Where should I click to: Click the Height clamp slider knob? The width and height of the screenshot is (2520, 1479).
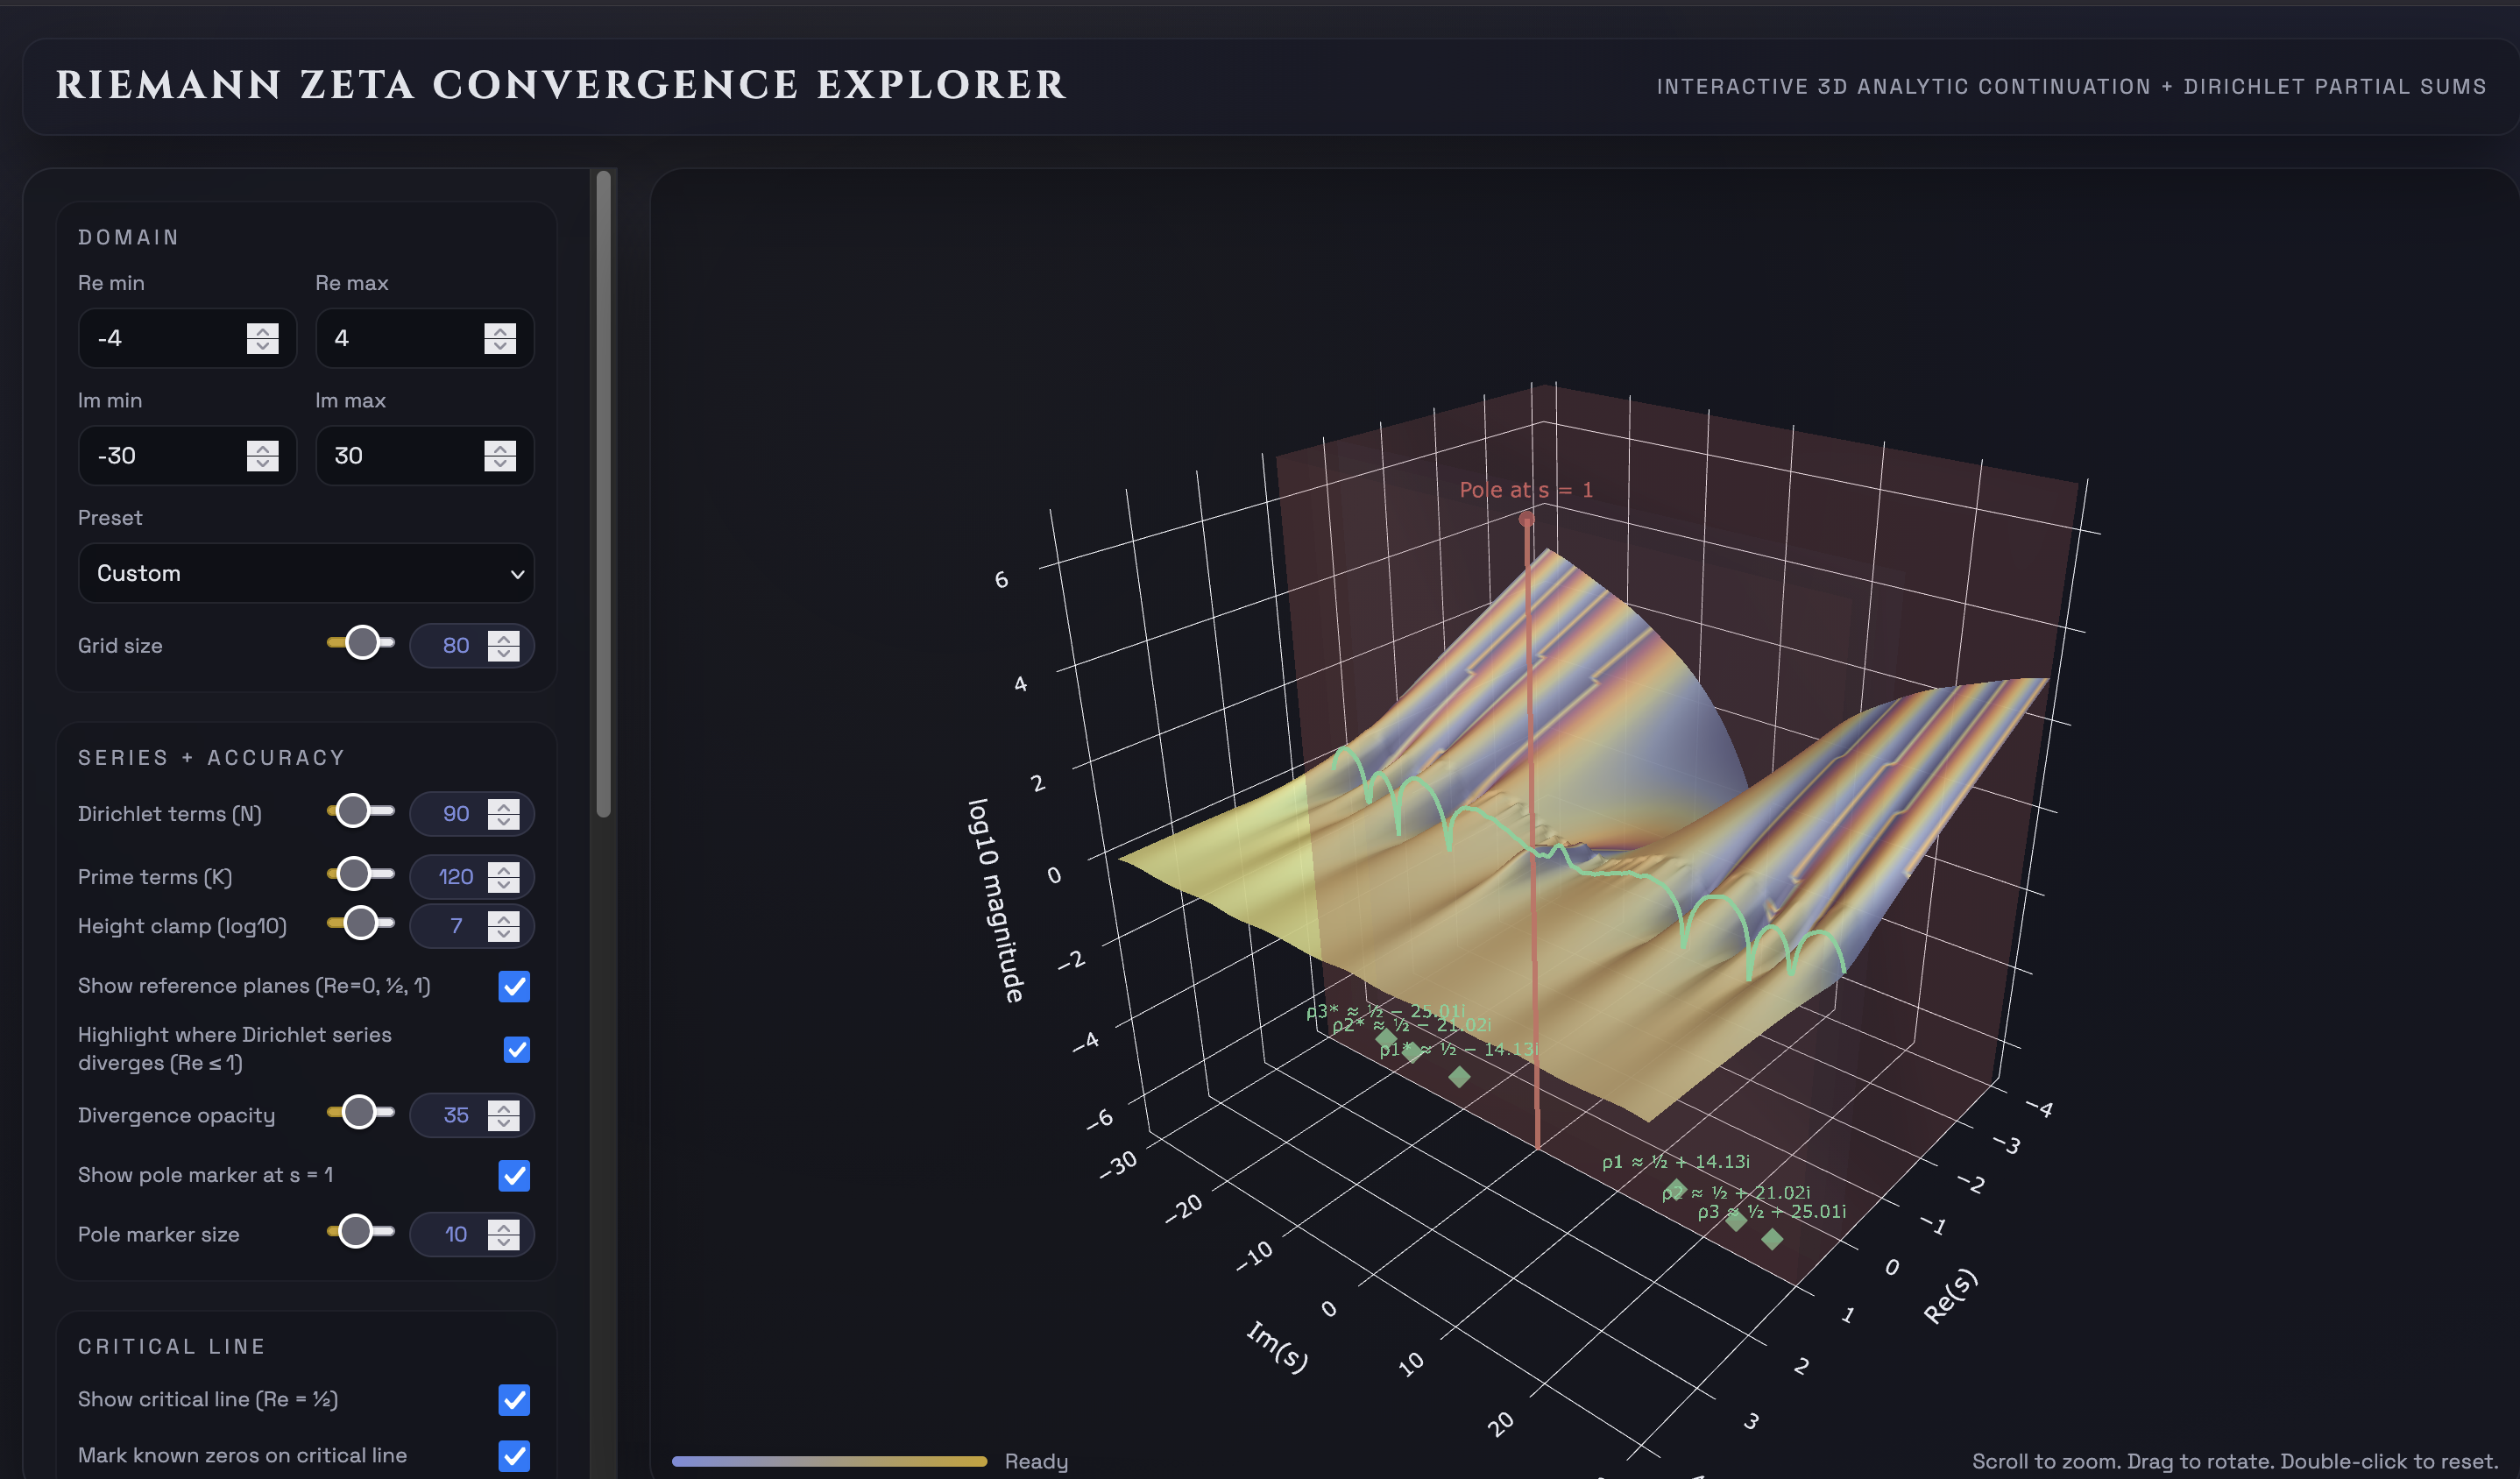pyautogui.click(x=361, y=922)
